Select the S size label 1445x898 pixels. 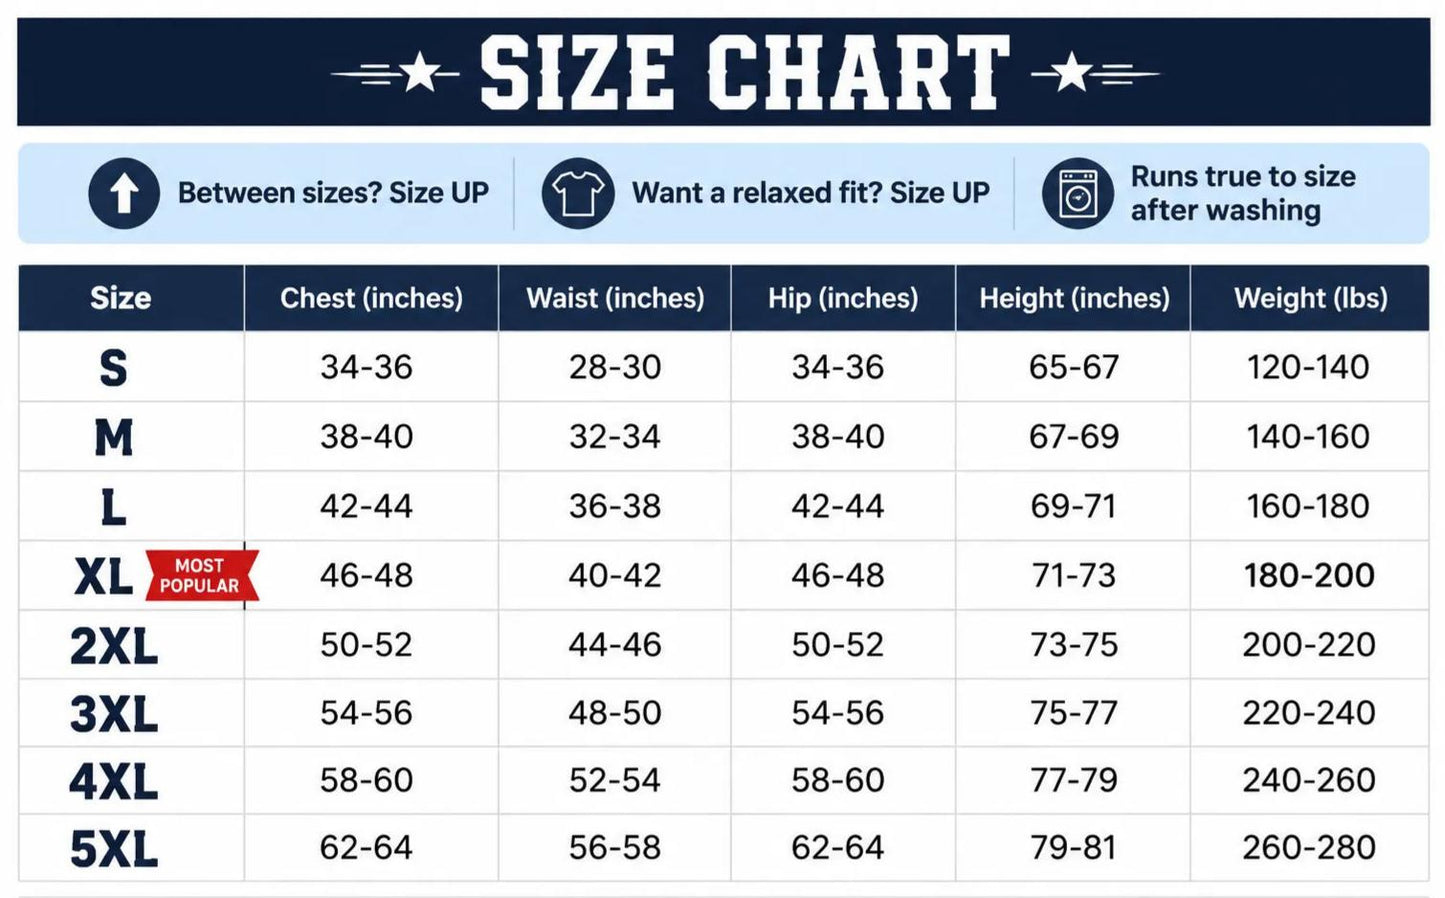(x=113, y=368)
